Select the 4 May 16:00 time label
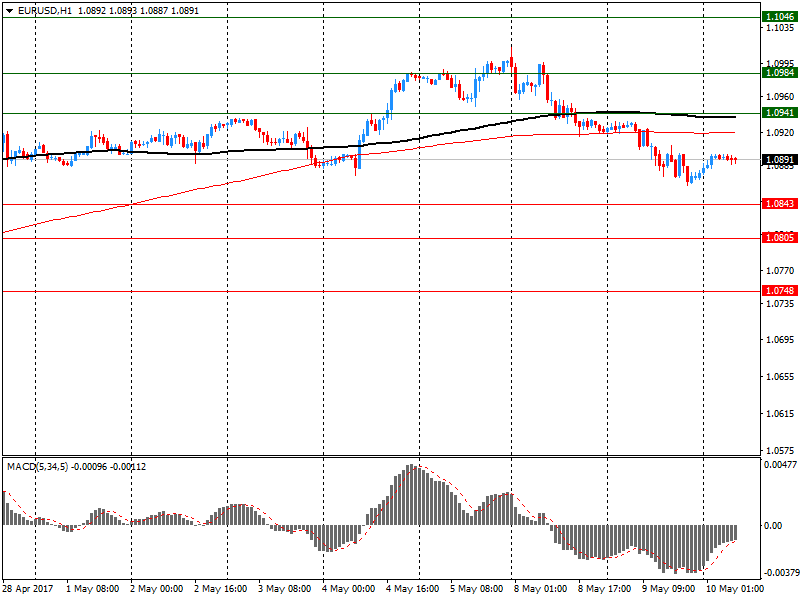This screenshot has height=600, width=800. pyautogui.click(x=413, y=589)
